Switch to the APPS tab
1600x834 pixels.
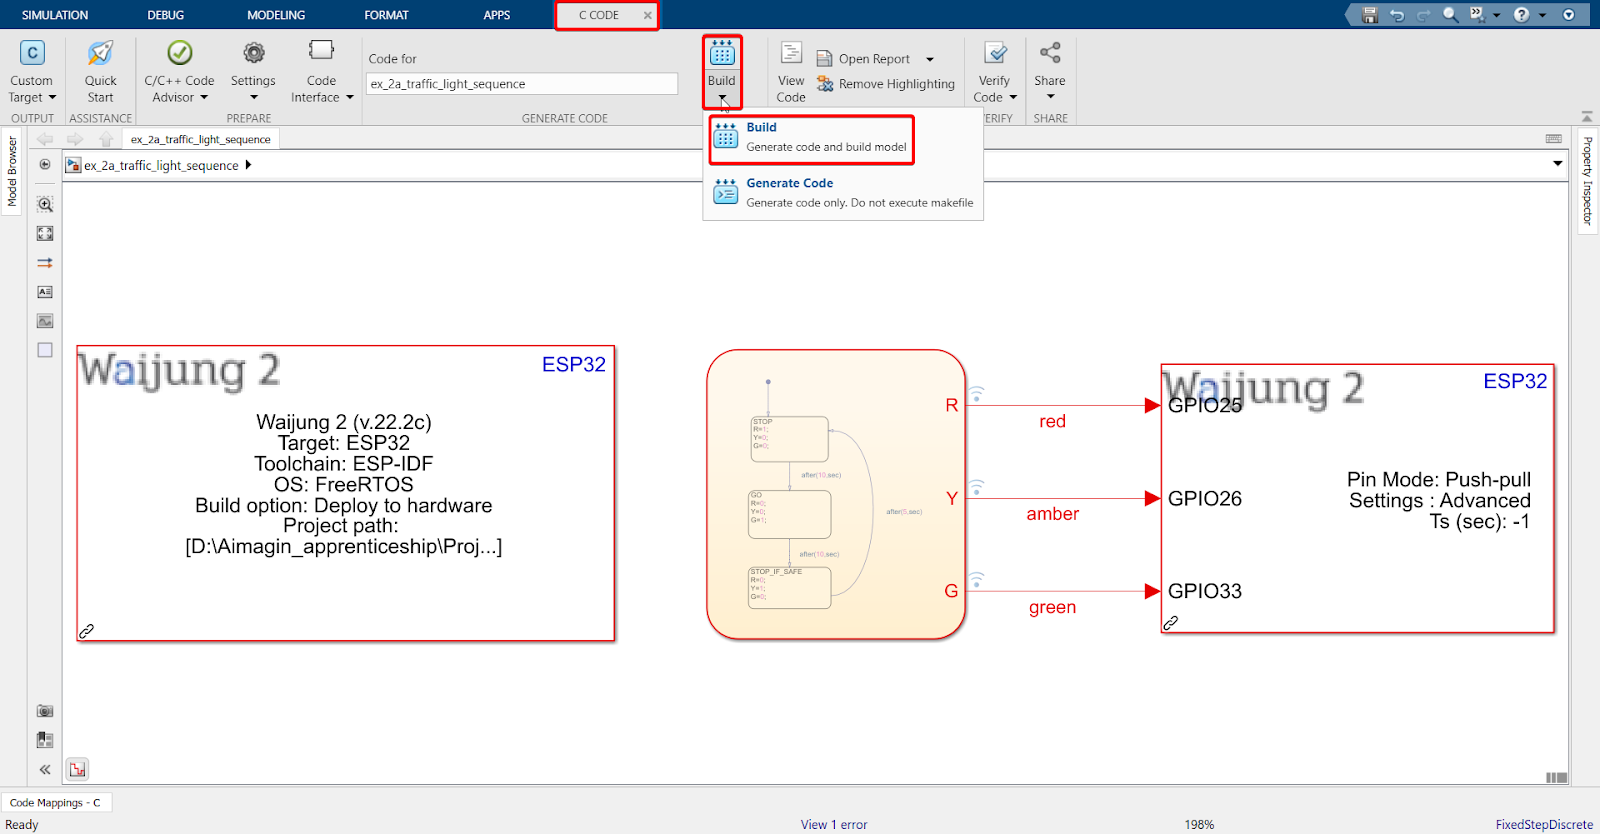coord(497,15)
